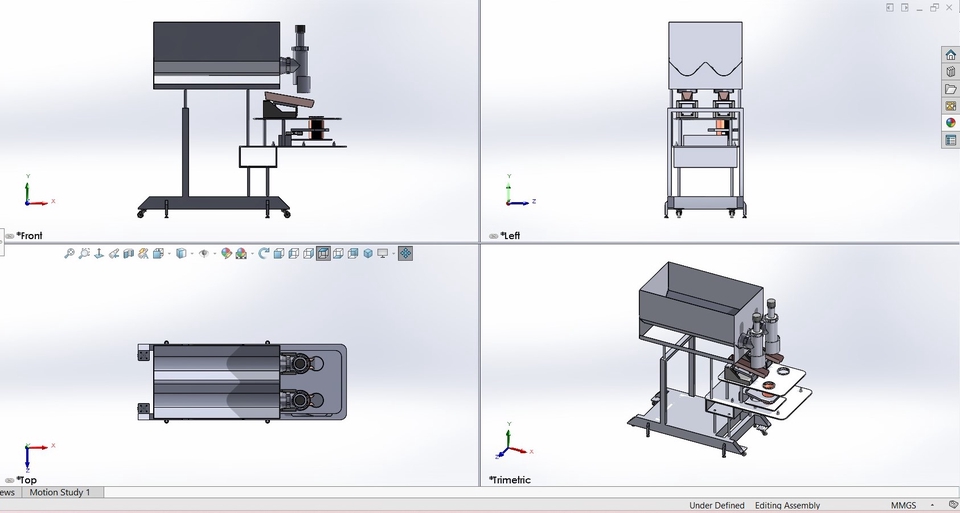The width and height of the screenshot is (960, 513).
Task: Expand the View Orientation dropdown arrow
Action: pyautogui.click(x=170, y=253)
